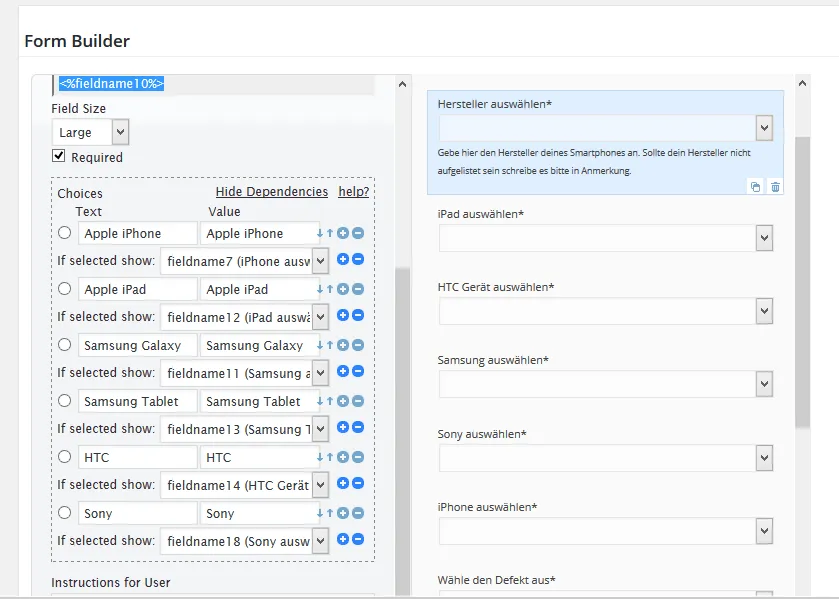Viewport: 839px width, 599px height.
Task: Move Apple iPhone choice up arrow
Action: (330, 233)
